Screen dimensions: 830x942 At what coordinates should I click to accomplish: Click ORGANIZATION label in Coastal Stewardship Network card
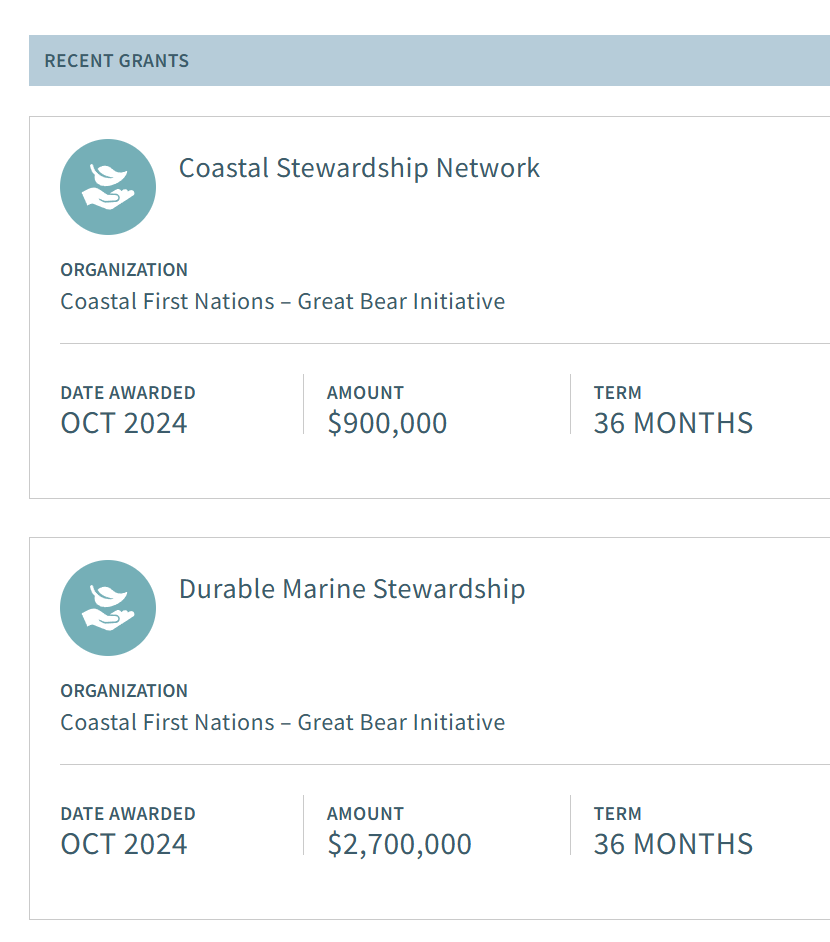click(124, 270)
